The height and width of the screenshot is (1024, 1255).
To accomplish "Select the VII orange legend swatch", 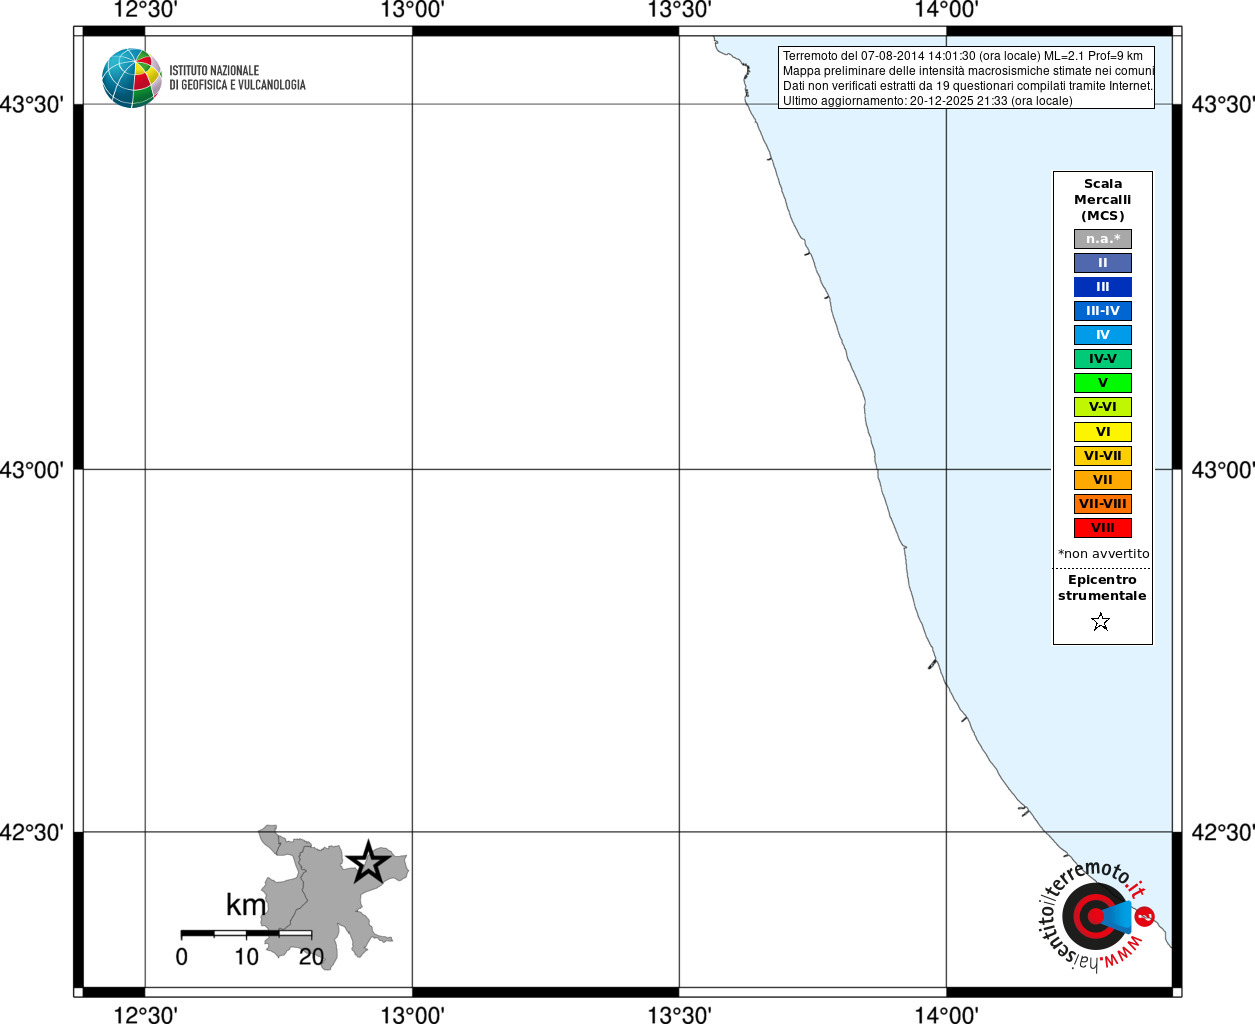I will (x=1103, y=480).
